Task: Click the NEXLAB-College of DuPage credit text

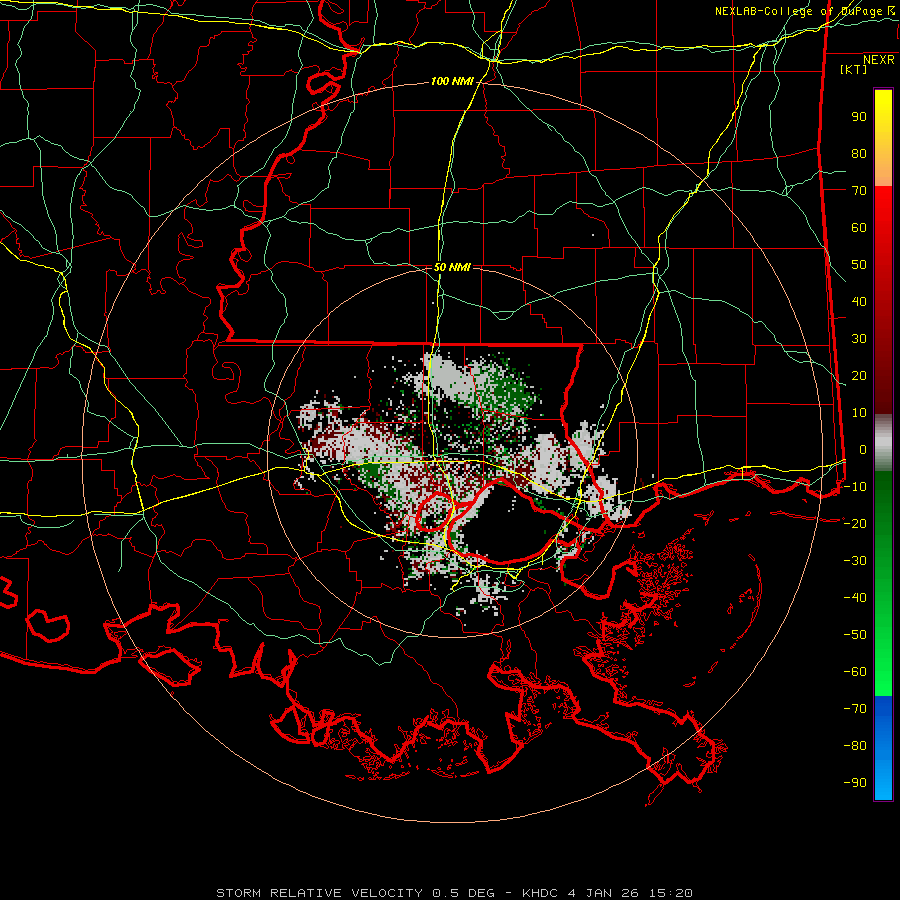Action: click(x=804, y=11)
